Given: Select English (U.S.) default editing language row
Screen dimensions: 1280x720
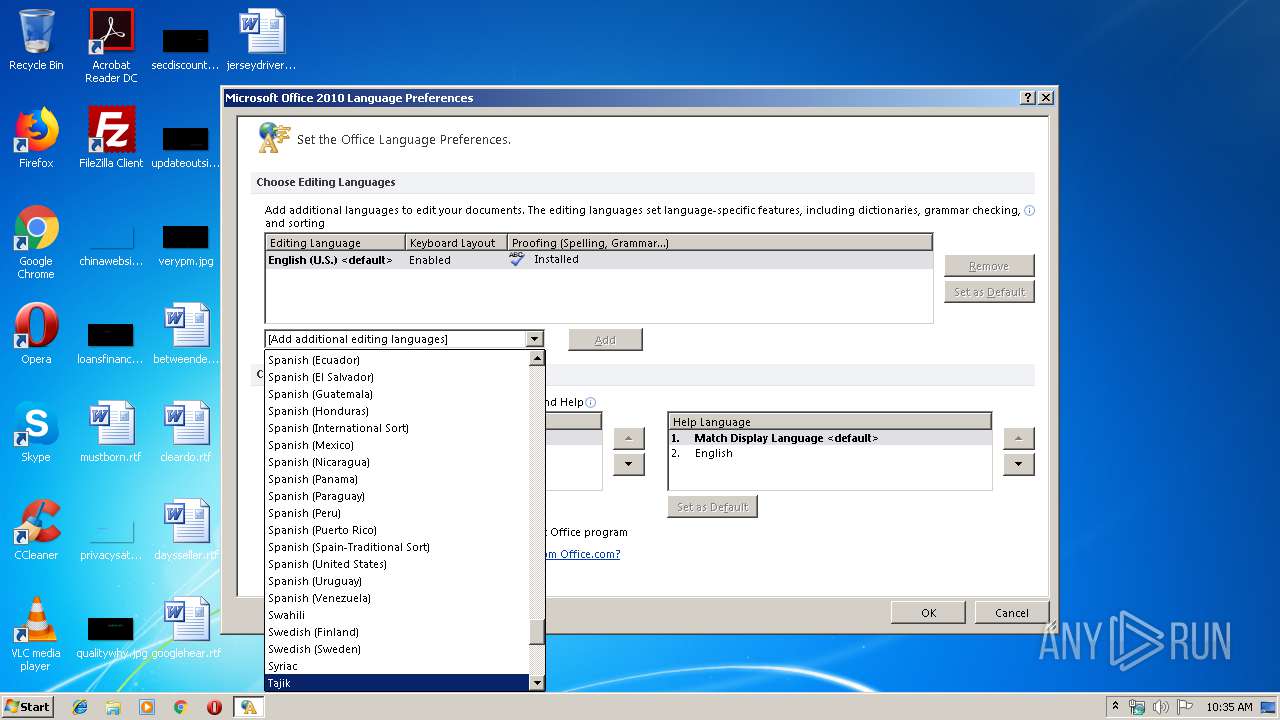Looking at the screenshot, I should click(598, 260).
